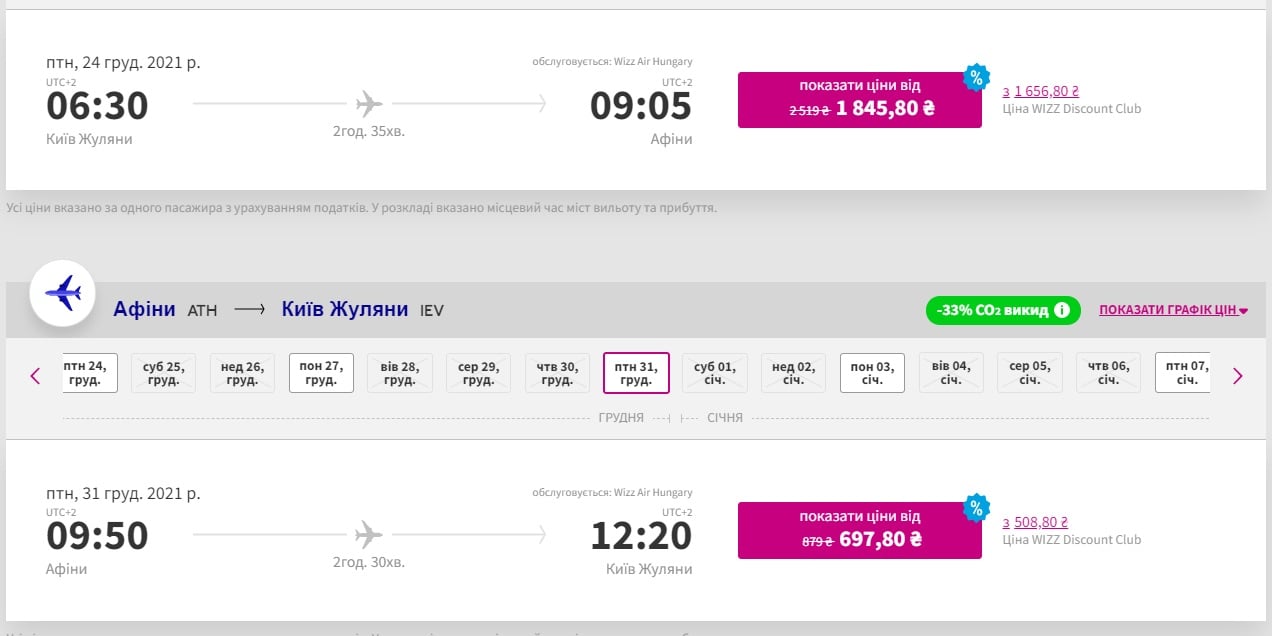1272x636 pixels.
Task: Show prices from 1 845,80 ₴ button
Action: click(x=859, y=100)
